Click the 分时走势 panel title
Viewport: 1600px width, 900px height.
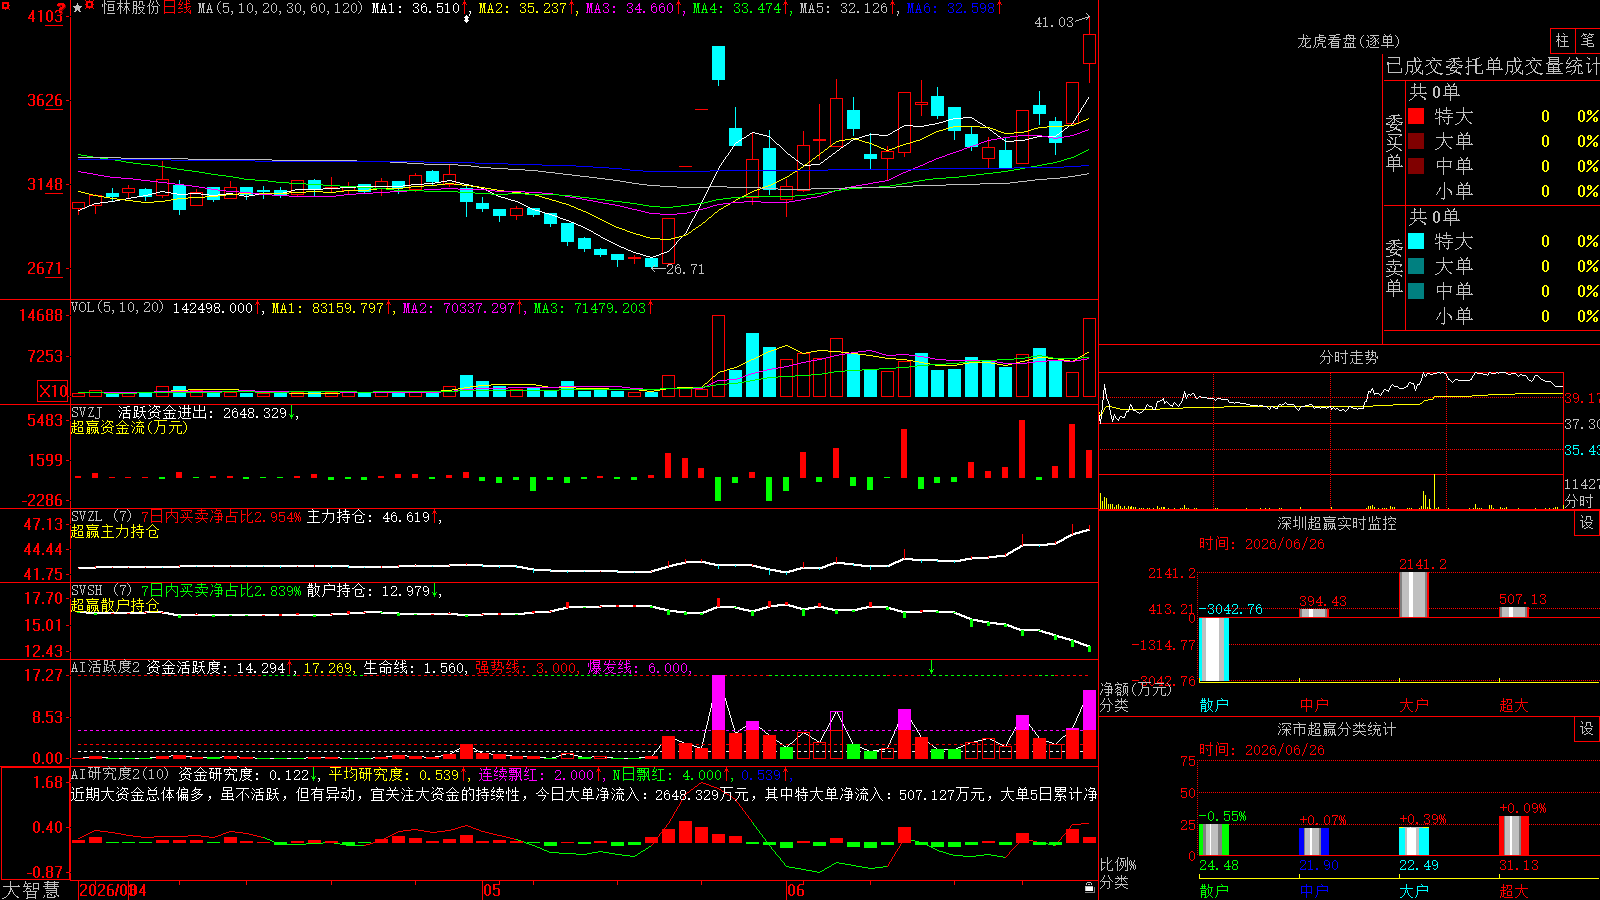pyautogui.click(x=1348, y=357)
